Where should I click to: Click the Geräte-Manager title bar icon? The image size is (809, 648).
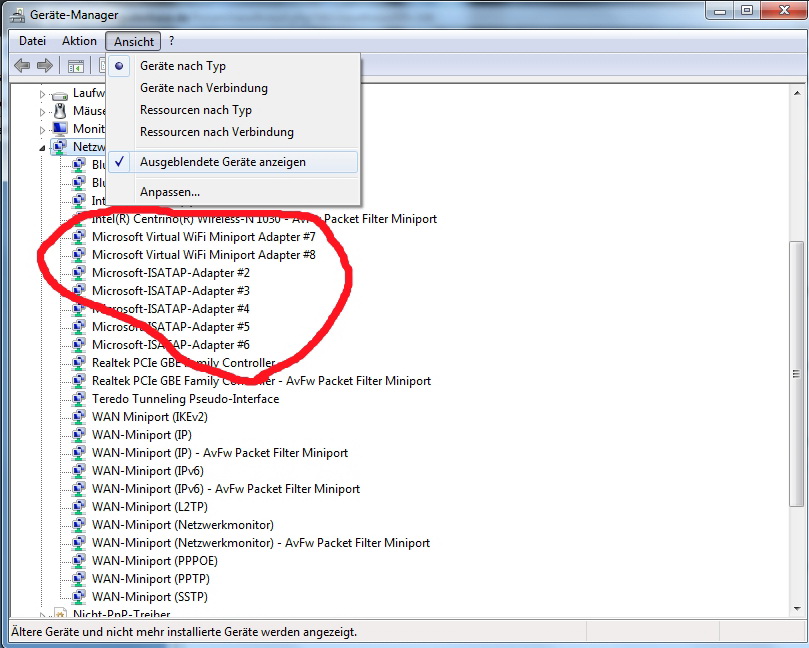coord(18,15)
